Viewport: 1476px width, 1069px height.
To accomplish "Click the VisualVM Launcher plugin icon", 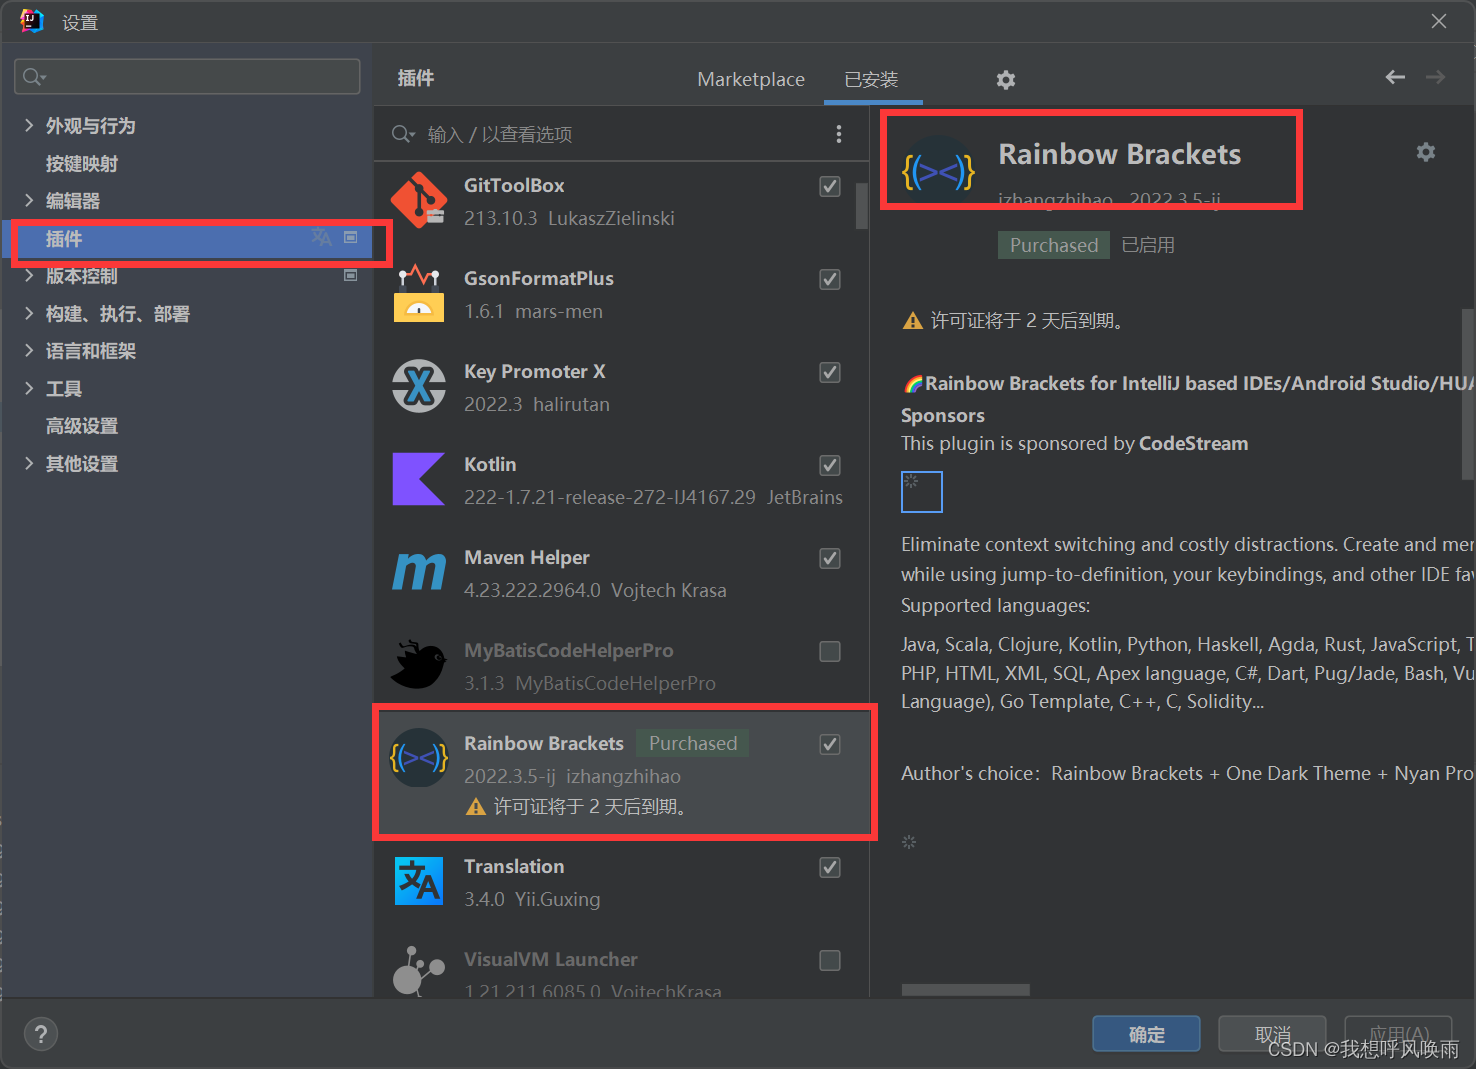I will (x=418, y=971).
